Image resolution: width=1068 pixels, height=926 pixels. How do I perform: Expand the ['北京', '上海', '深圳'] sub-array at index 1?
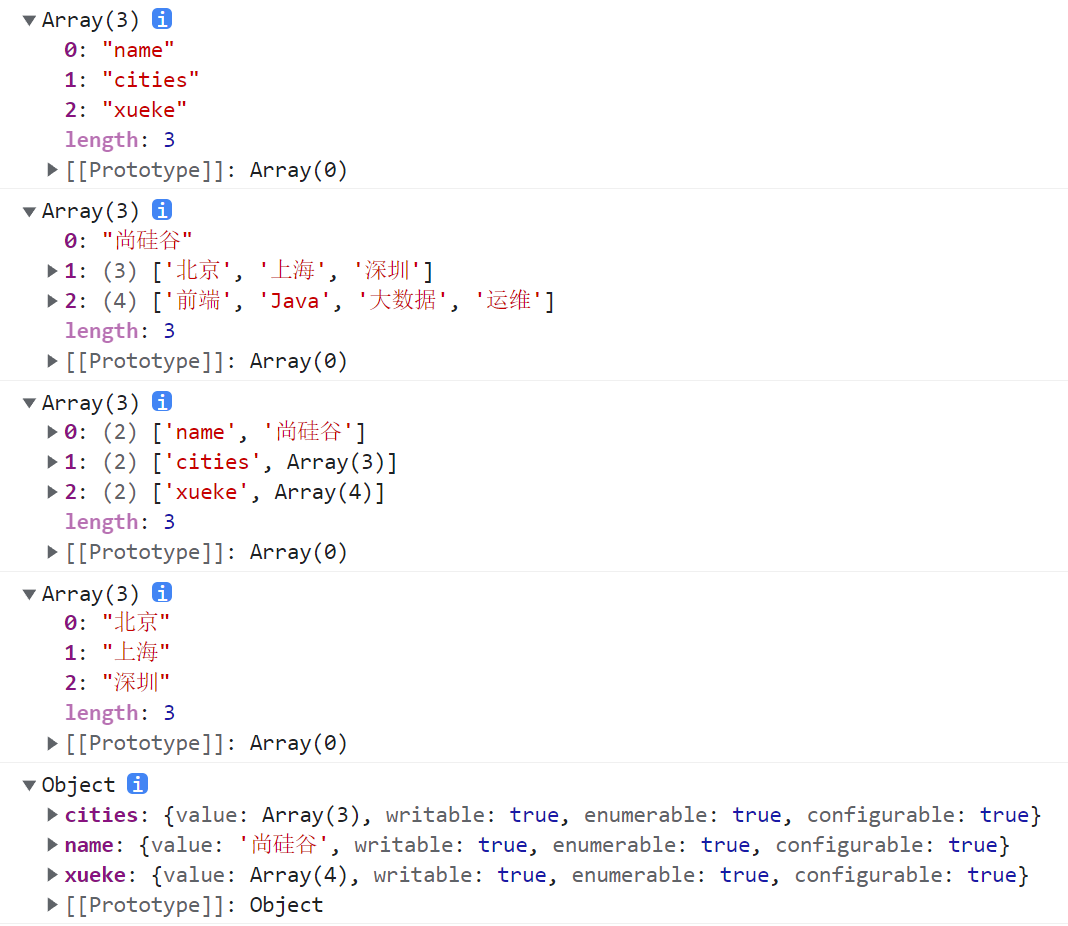pyautogui.click(x=53, y=270)
